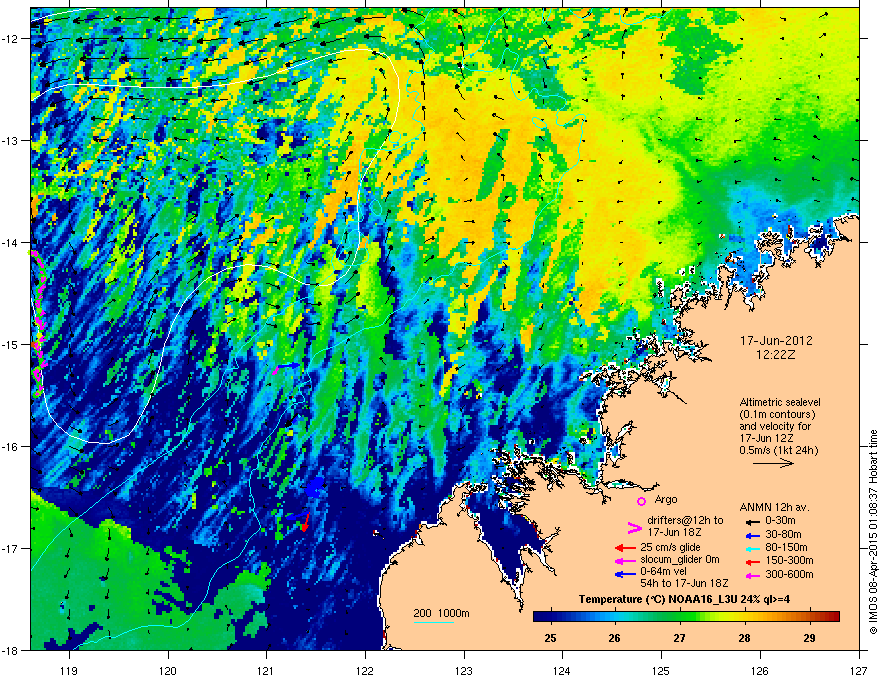Click the 26 tick label on color bar

615,638
